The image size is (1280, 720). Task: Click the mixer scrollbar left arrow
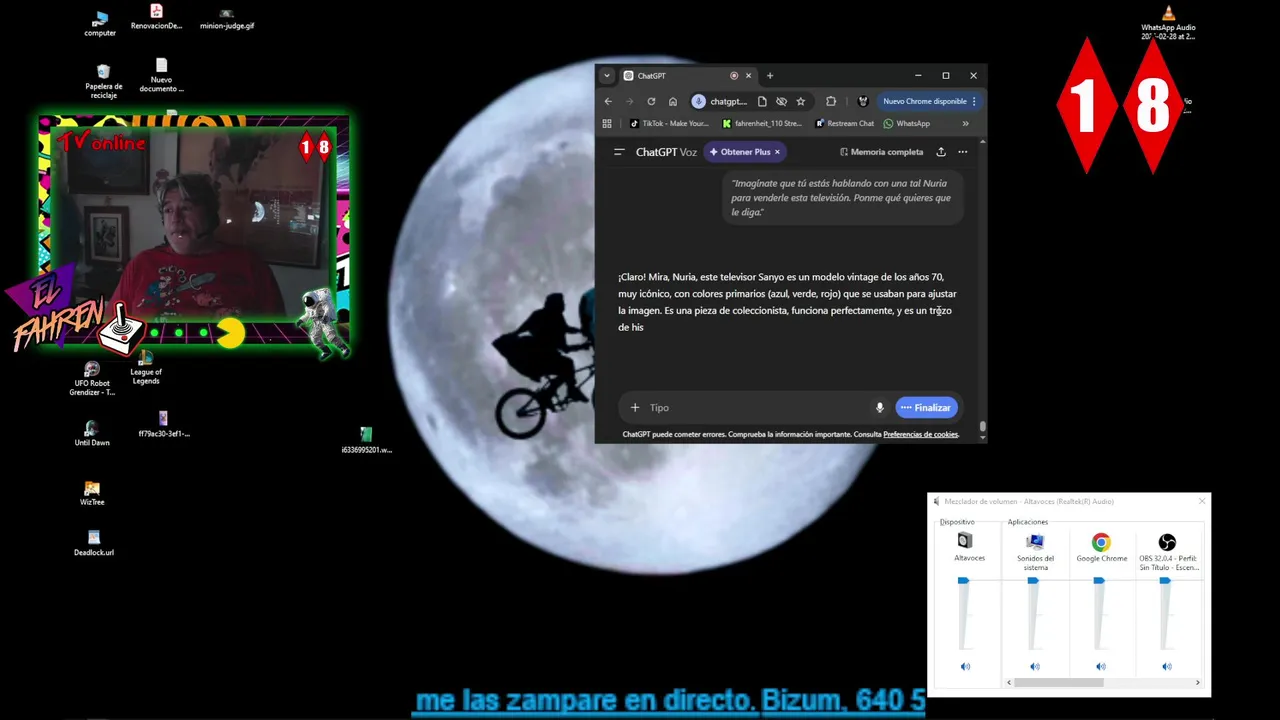(x=1011, y=682)
